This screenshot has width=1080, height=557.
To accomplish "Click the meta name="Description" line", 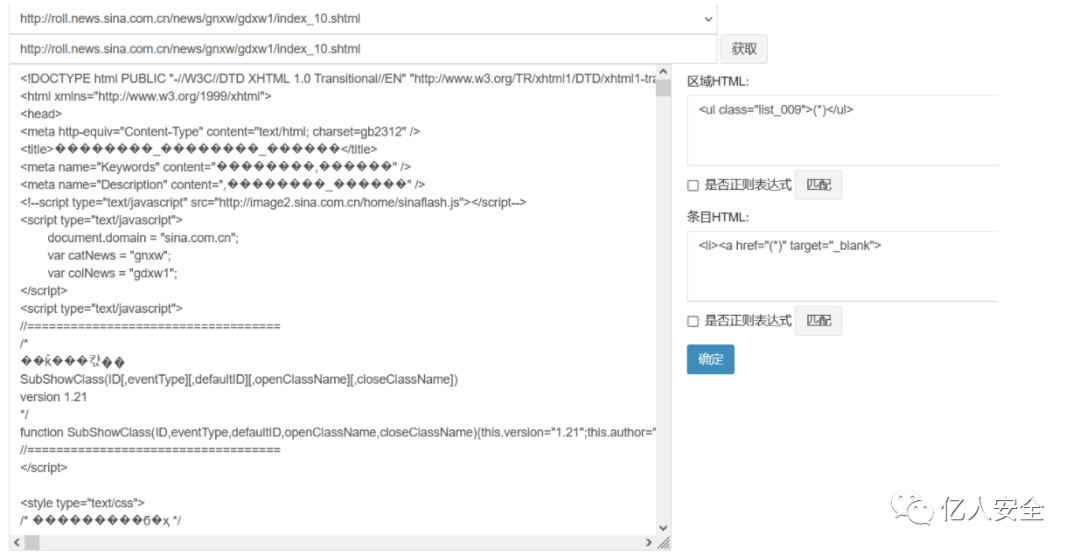I will (x=222, y=185).
